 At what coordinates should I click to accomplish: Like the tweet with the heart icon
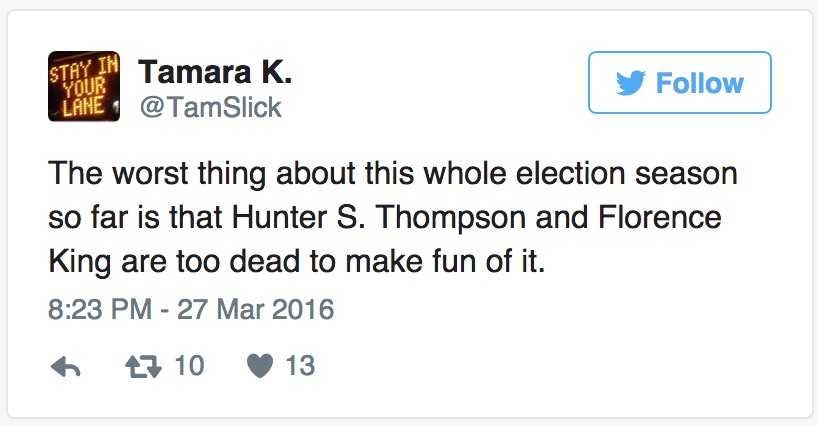click(x=258, y=367)
